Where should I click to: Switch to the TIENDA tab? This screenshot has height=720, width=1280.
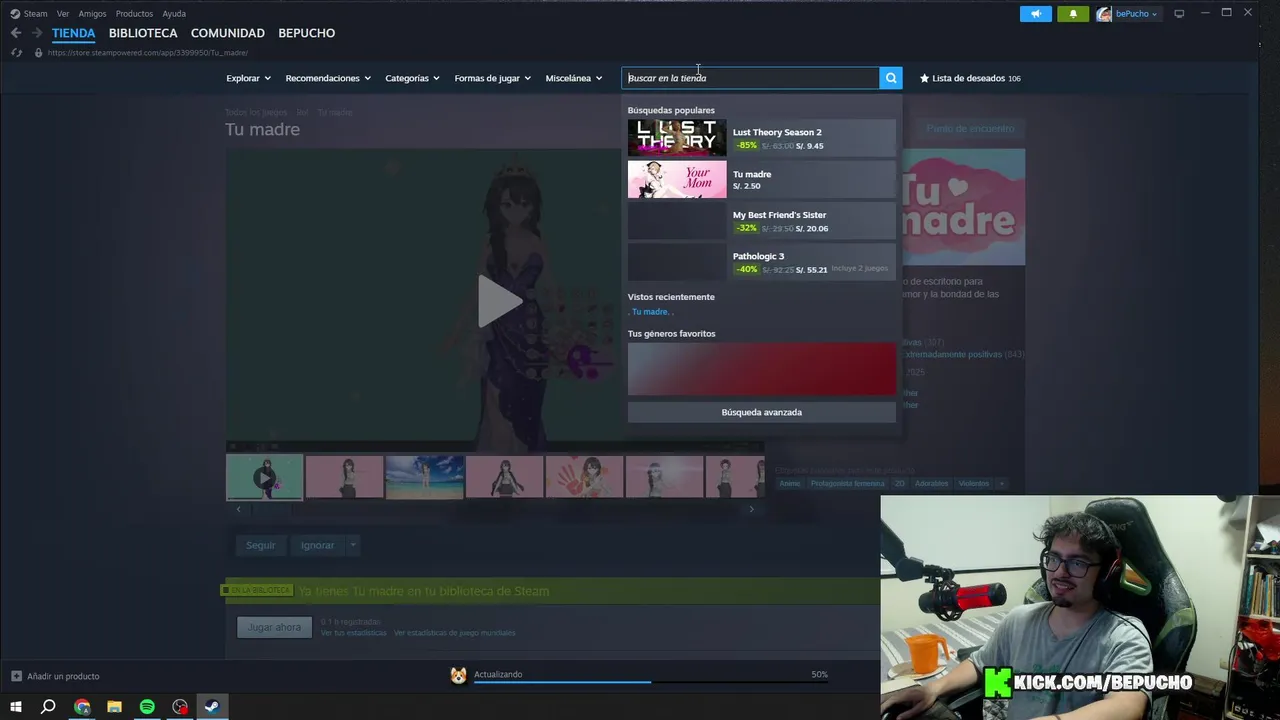[x=74, y=33]
